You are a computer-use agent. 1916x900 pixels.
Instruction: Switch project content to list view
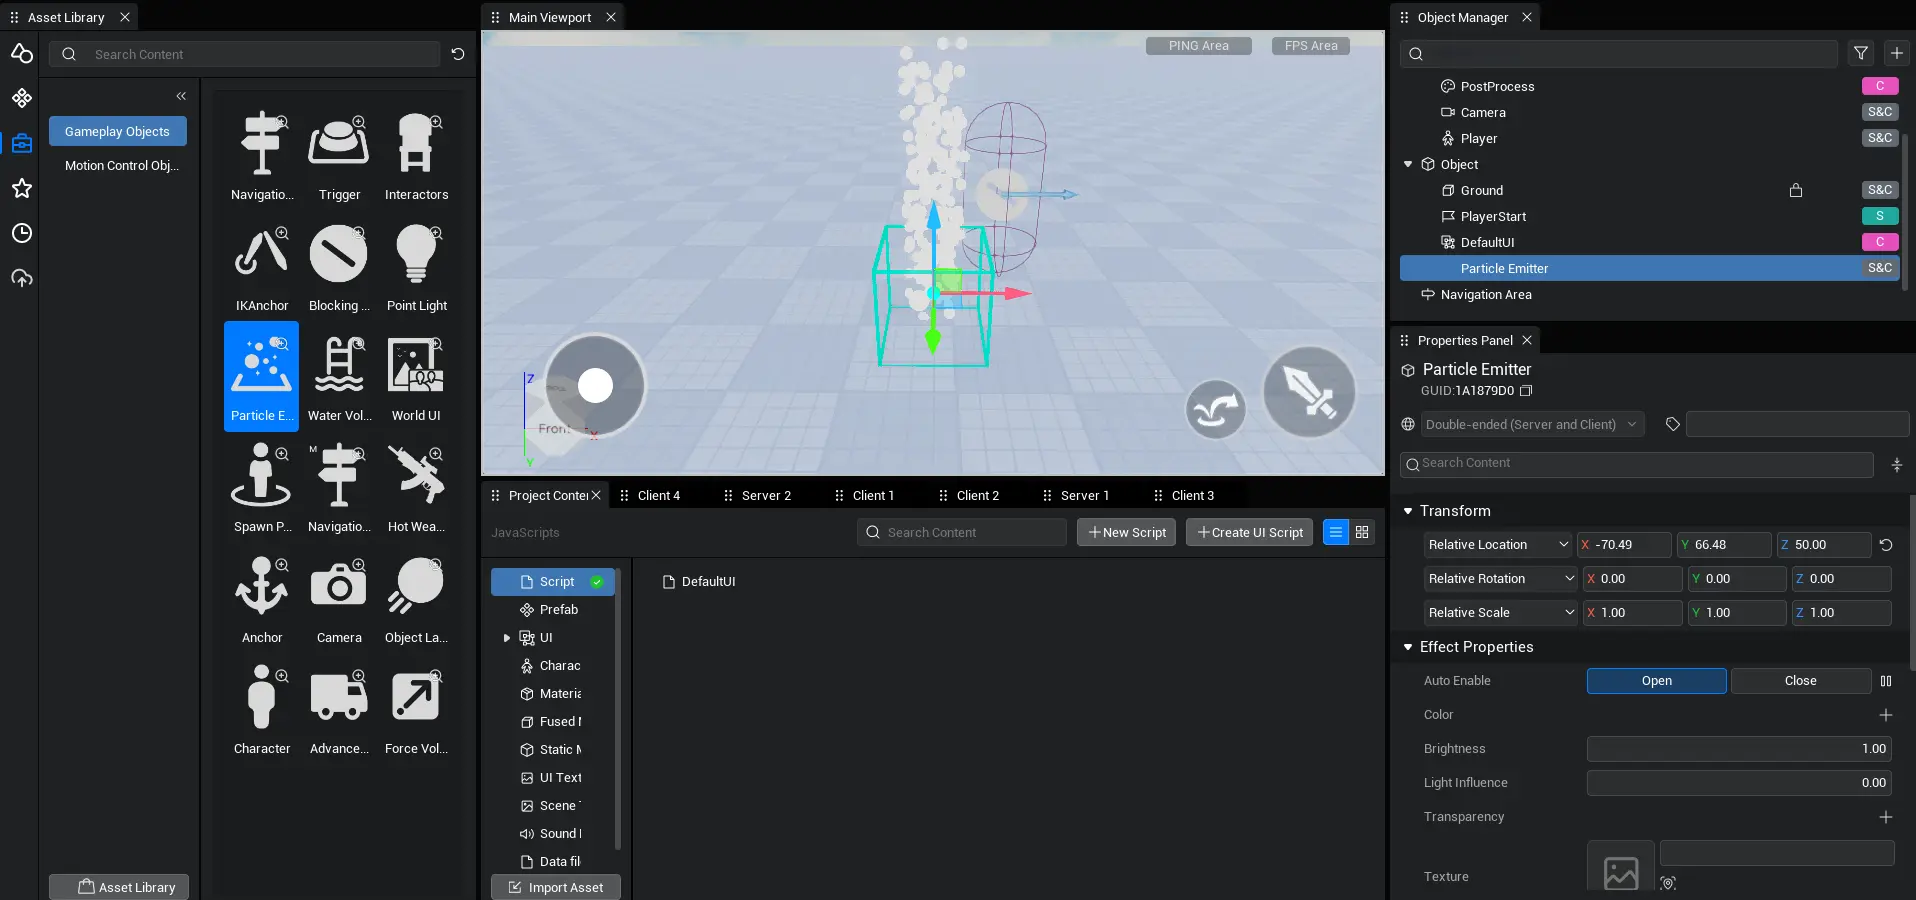click(x=1336, y=532)
